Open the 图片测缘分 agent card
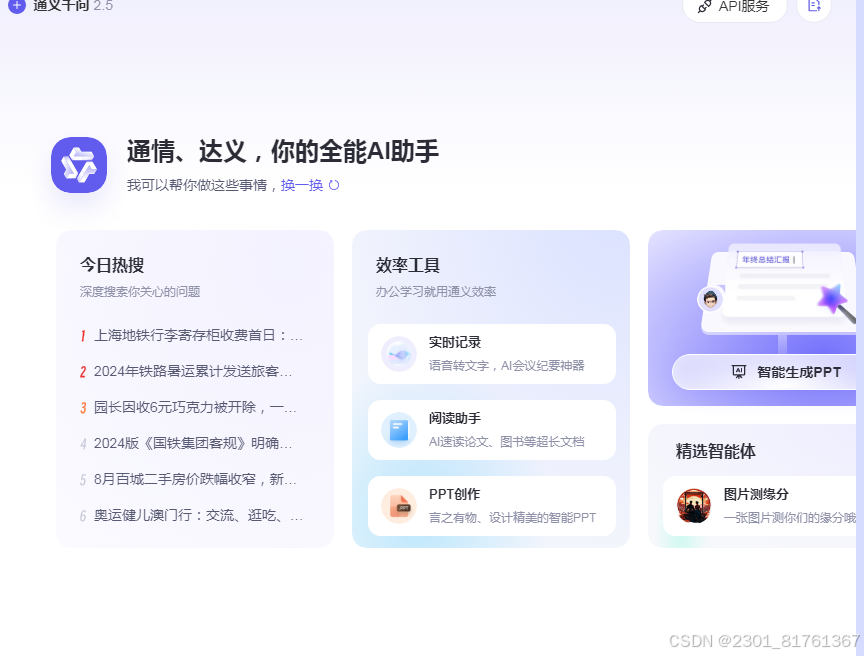Viewport: 864px width, 656px height. 760,506
